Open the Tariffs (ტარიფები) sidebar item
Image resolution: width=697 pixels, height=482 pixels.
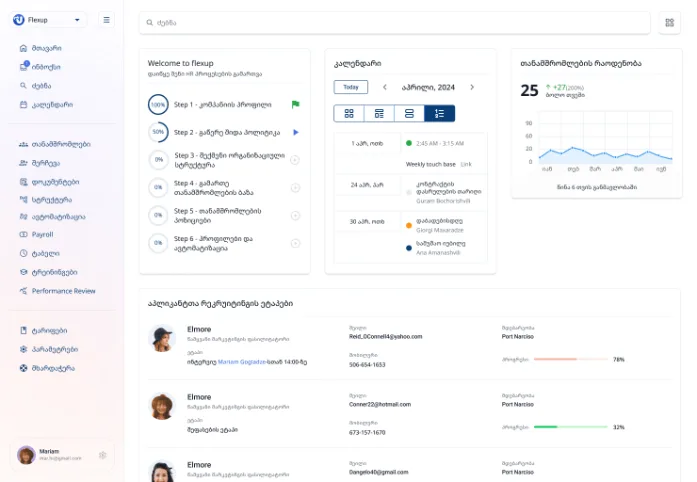[x=43, y=330]
